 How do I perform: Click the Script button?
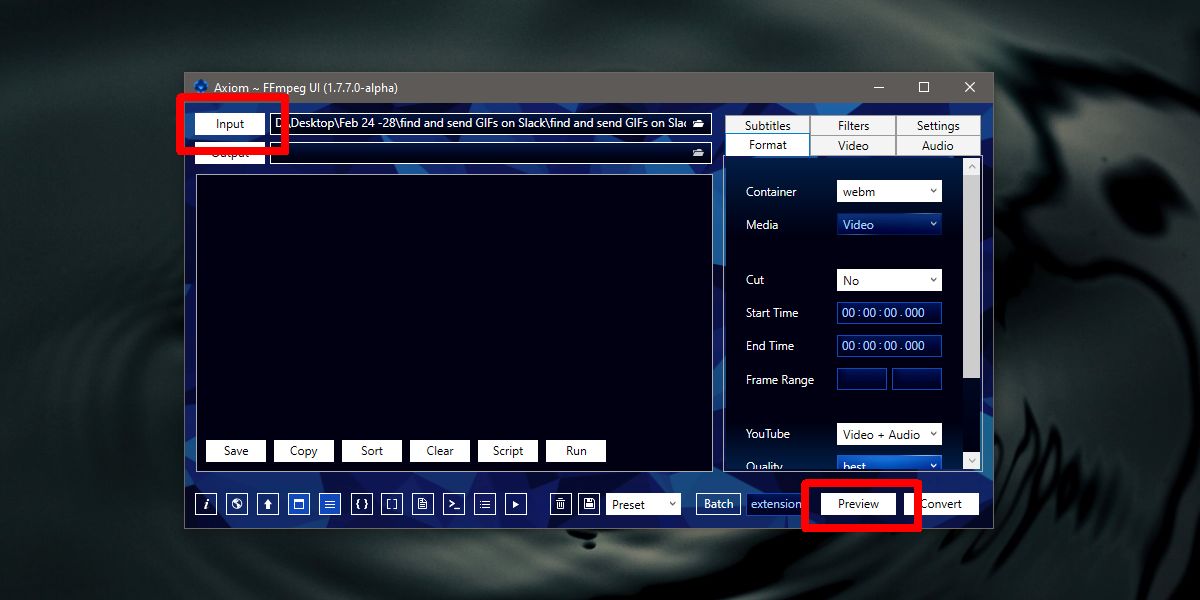508,451
